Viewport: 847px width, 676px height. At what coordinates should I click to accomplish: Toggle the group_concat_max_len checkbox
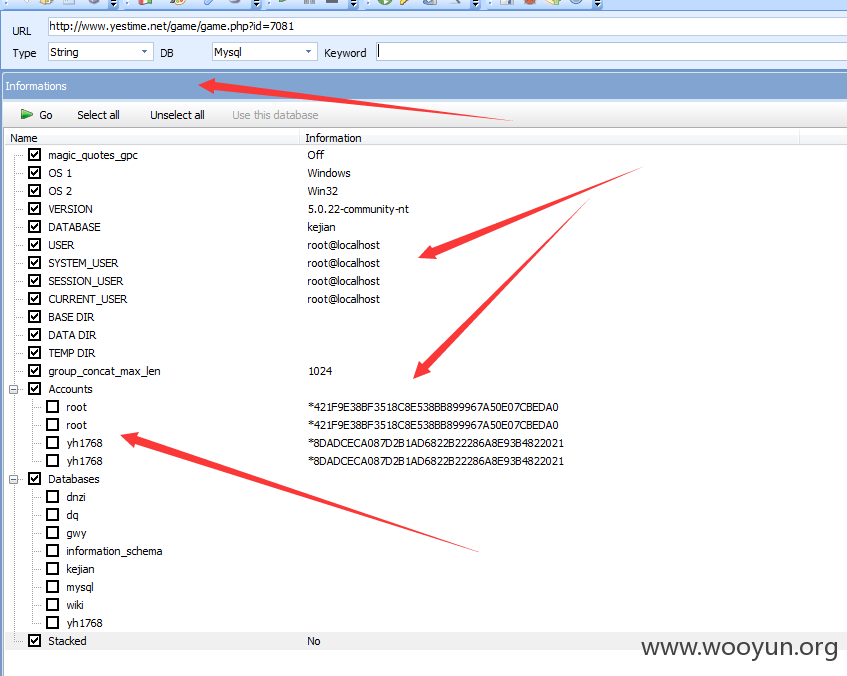coord(35,371)
